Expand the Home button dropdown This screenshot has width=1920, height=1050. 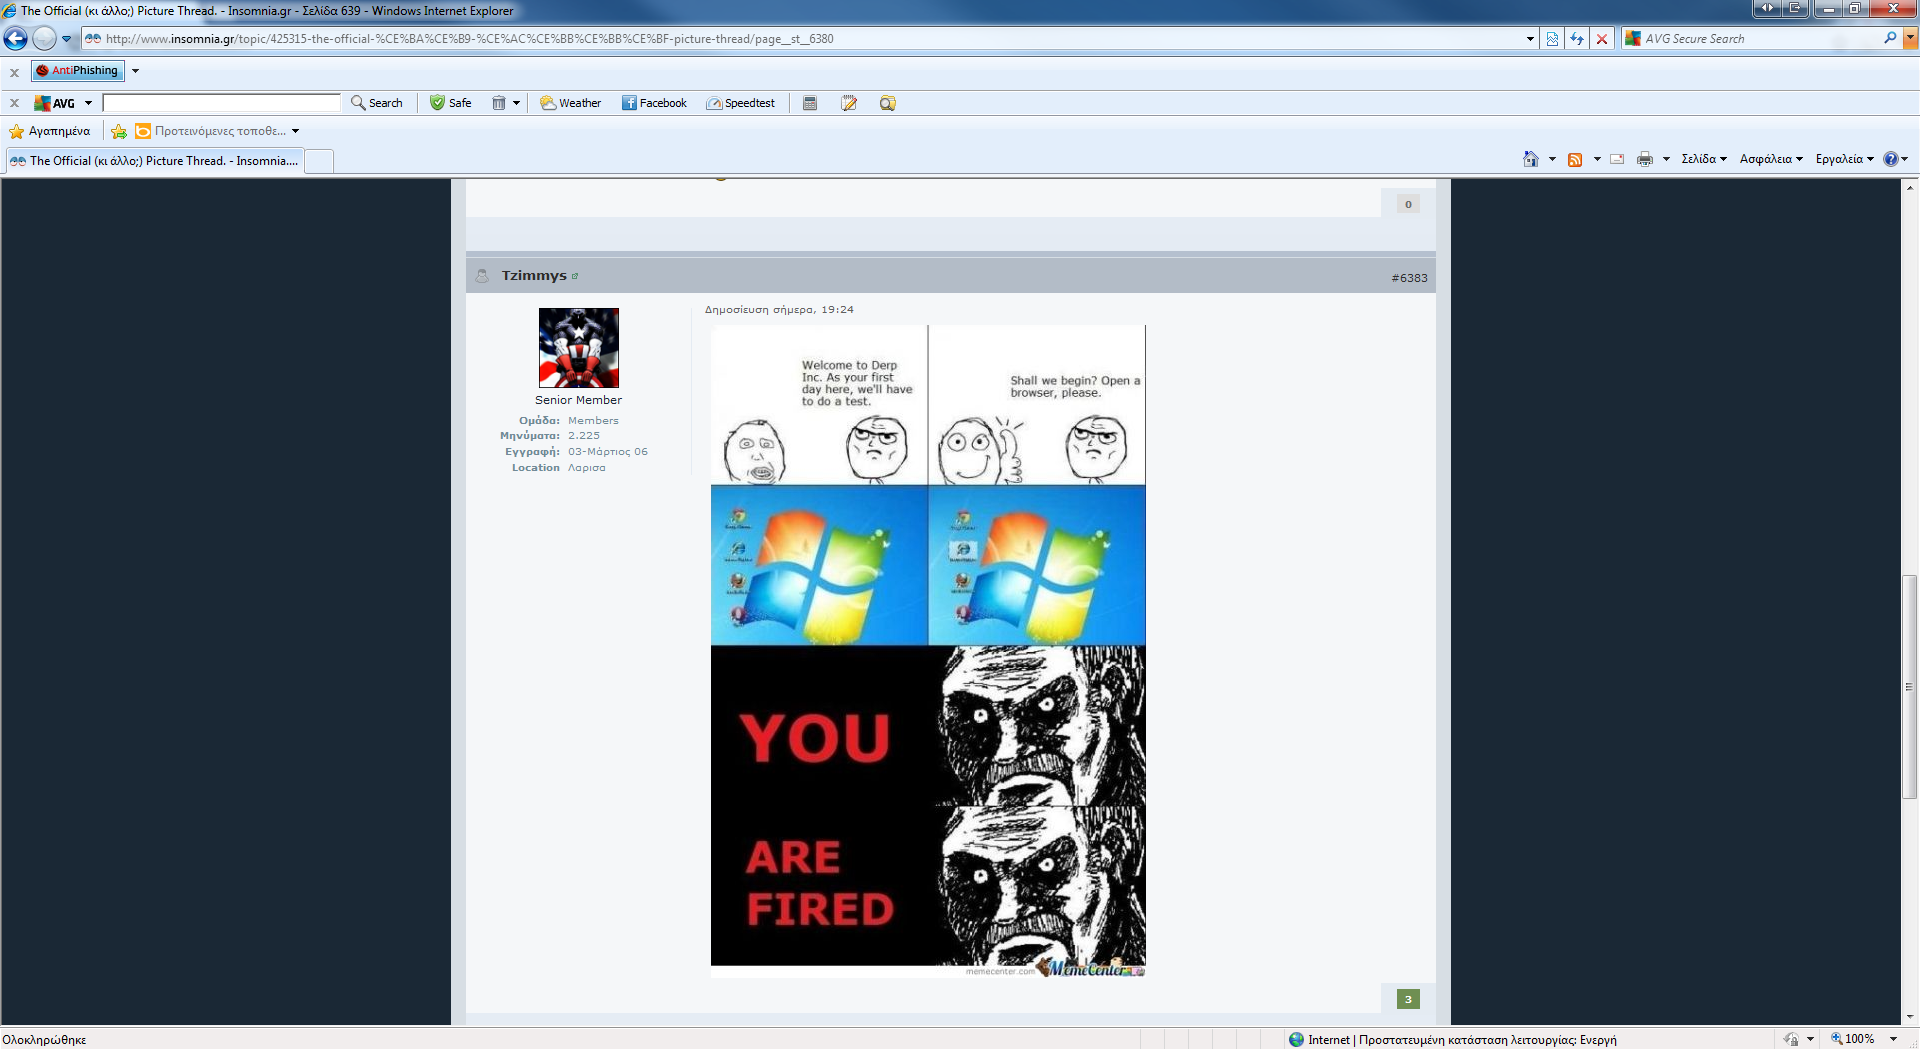coord(1552,159)
